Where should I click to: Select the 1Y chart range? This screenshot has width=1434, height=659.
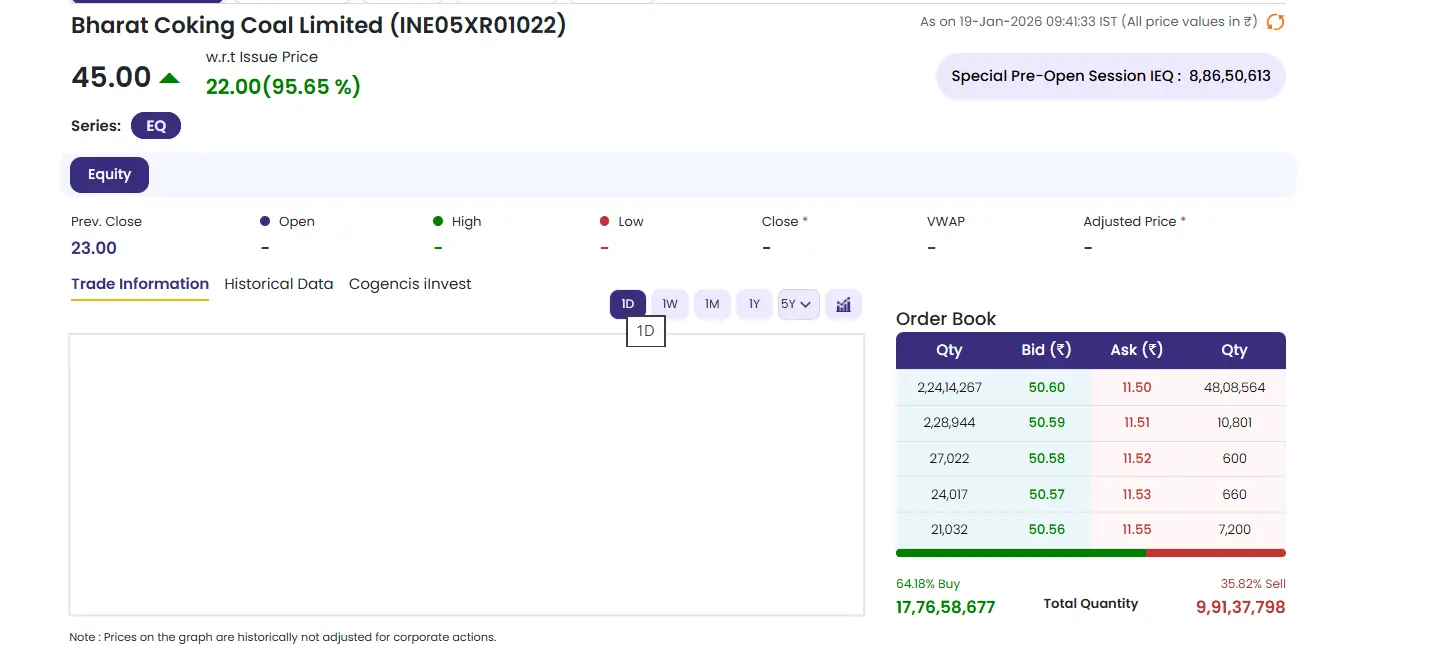[x=754, y=304]
